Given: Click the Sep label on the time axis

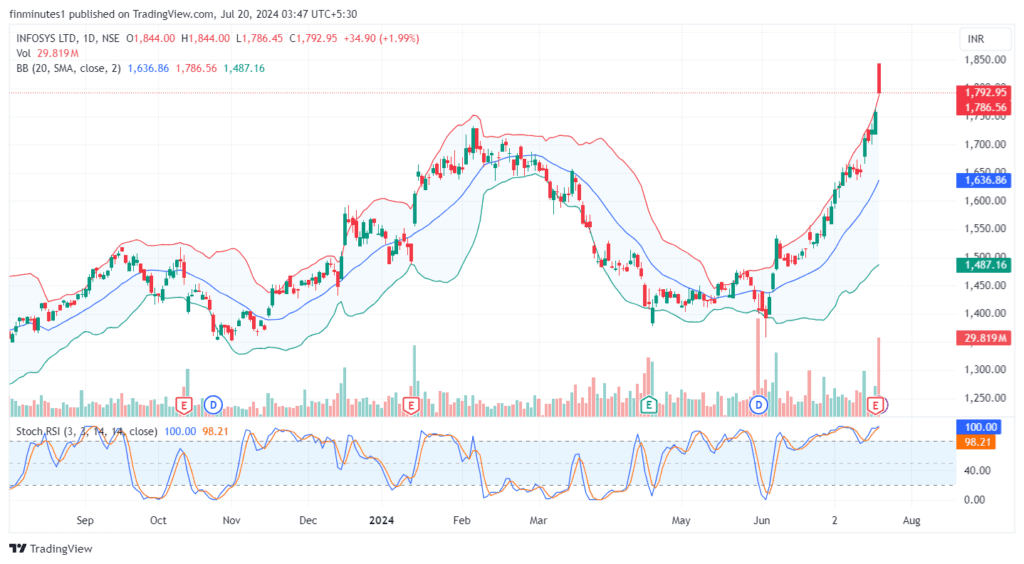Looking at the screenshot, I should point(85,520).
